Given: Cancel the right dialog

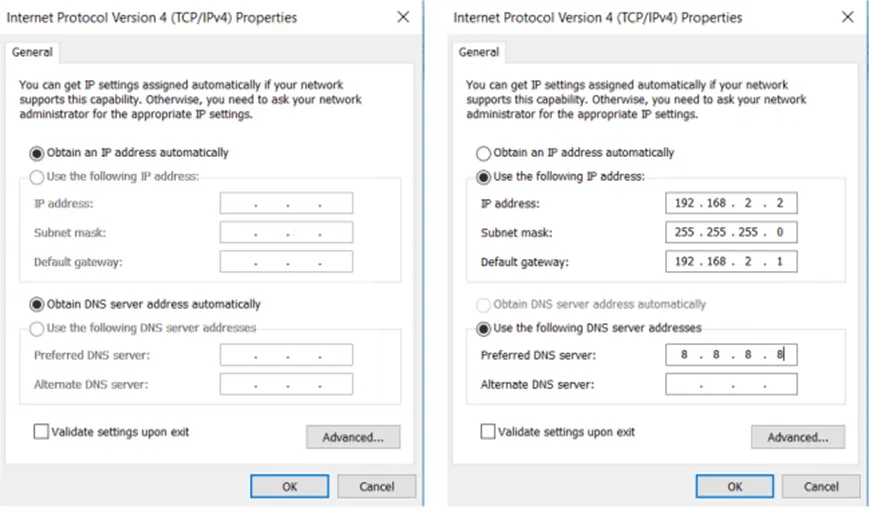Looking at the screenshot, I should [821, 487].
